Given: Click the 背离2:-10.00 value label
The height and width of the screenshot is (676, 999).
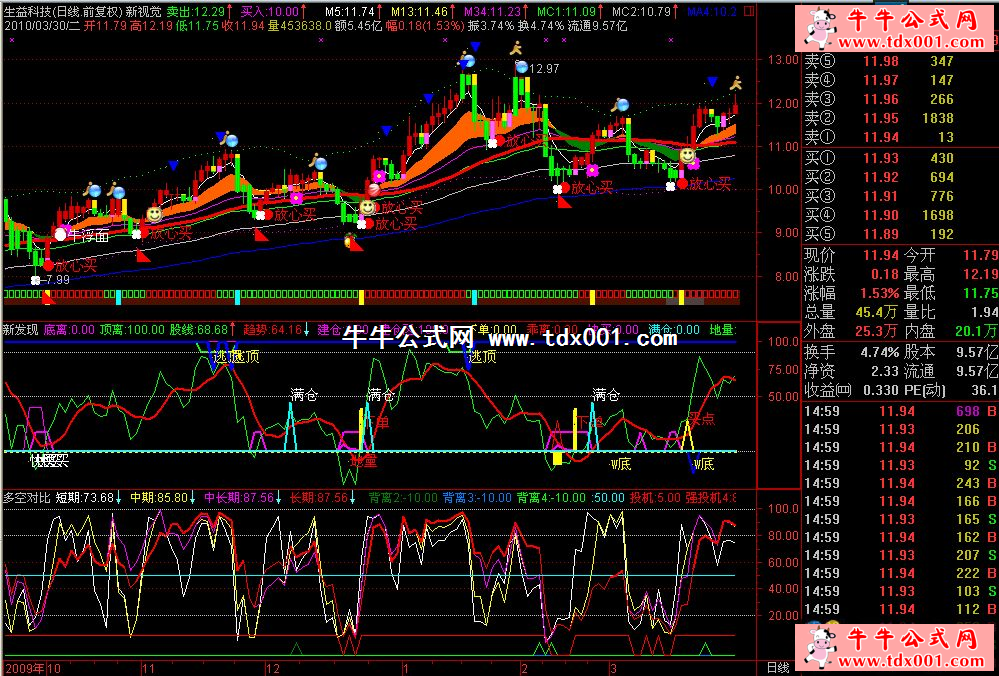Looking at the screenshot, I should (x=403, y=497).
